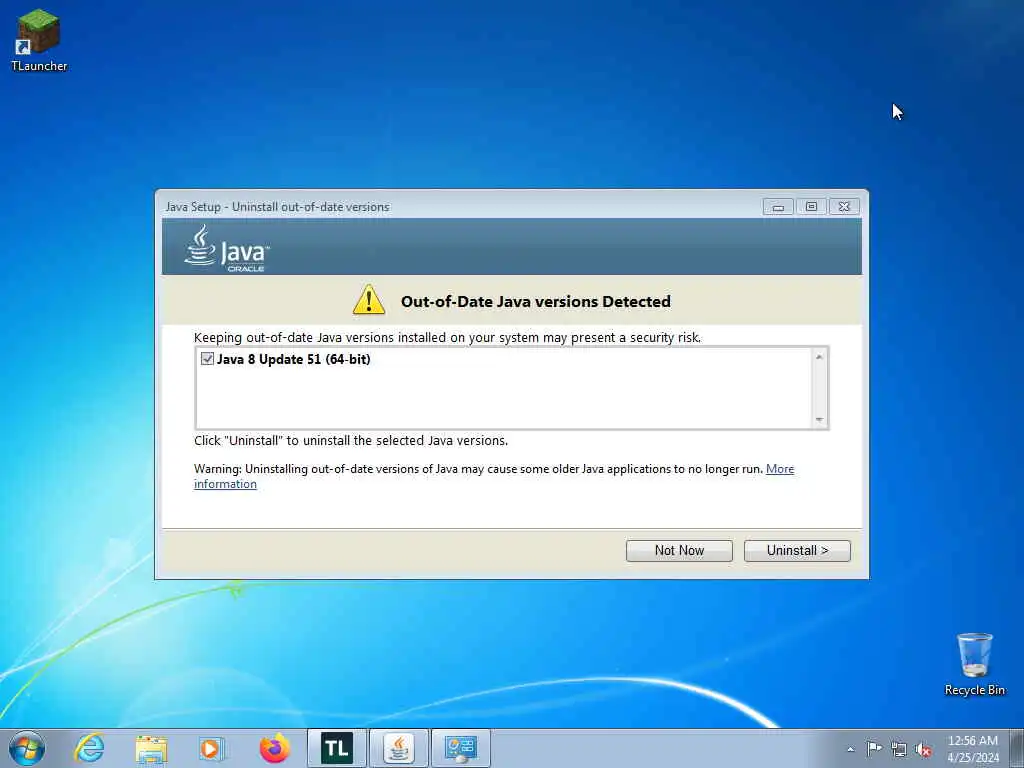The width and height of the screenshot is (1024, 768).
Task: Open the Windows Start menu orb
Action: click(x=27, y=748)
